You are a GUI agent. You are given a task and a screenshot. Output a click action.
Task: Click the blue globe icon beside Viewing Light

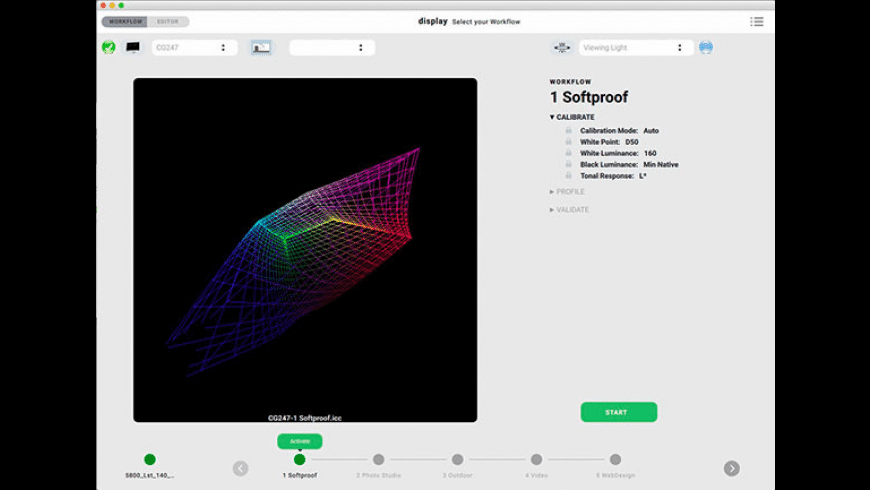point(706,47)
